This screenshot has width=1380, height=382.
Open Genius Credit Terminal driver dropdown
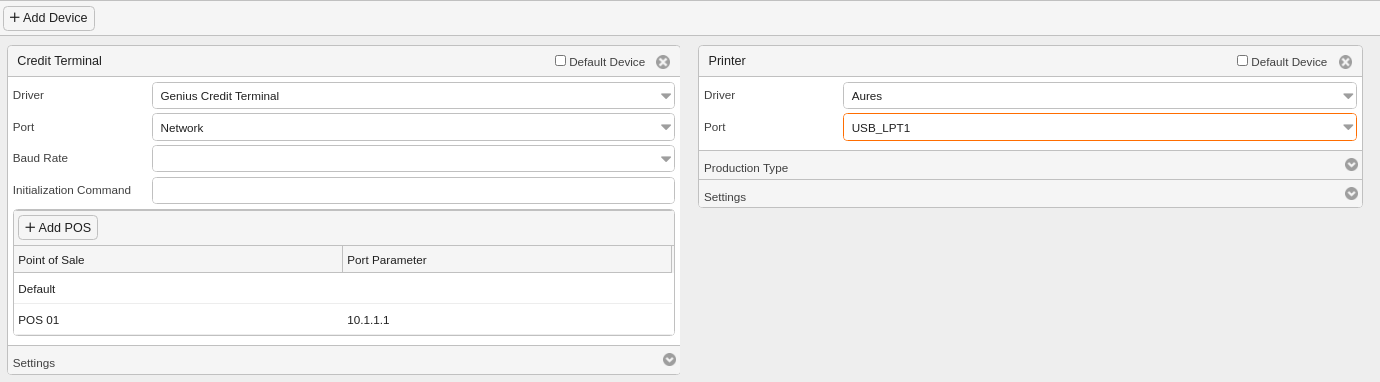point(413,96)
